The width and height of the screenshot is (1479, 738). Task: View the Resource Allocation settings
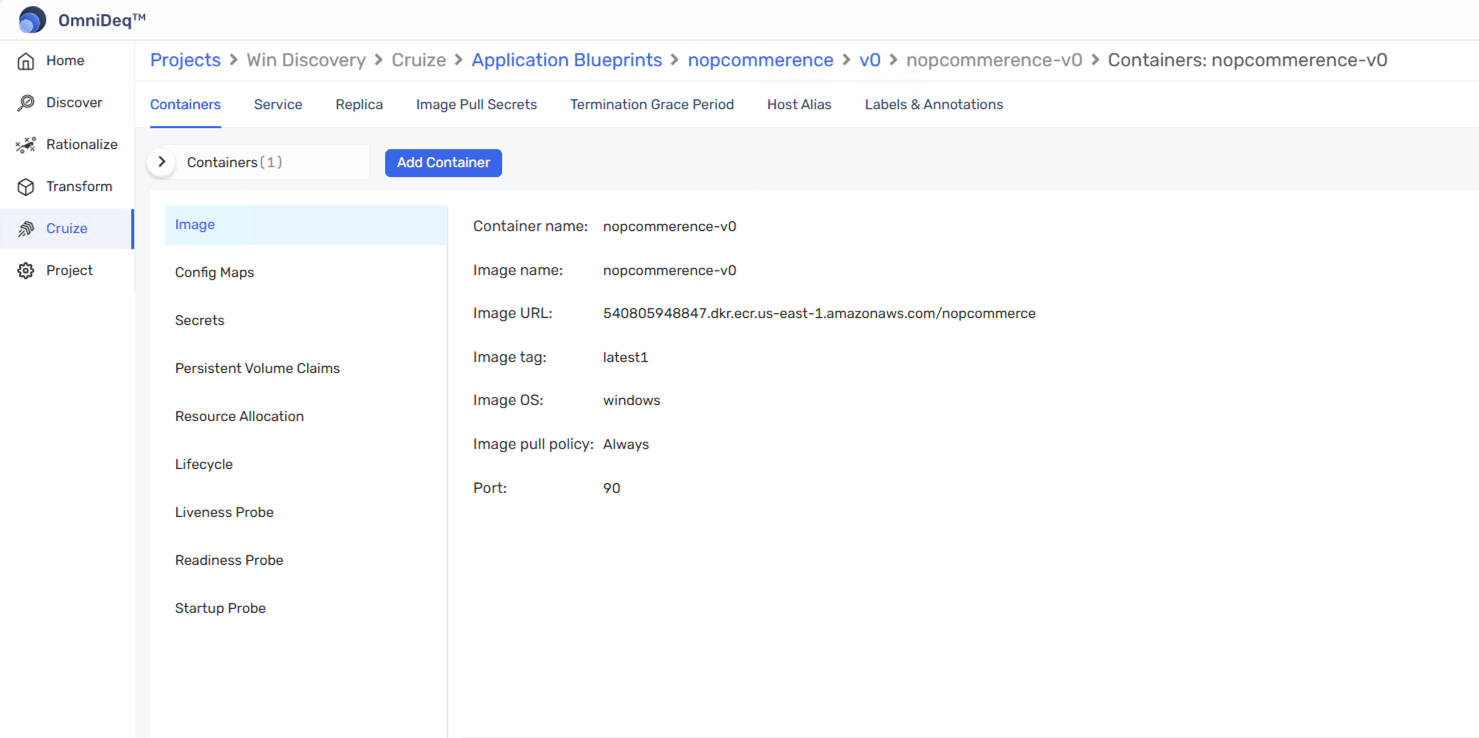point(239,416)
